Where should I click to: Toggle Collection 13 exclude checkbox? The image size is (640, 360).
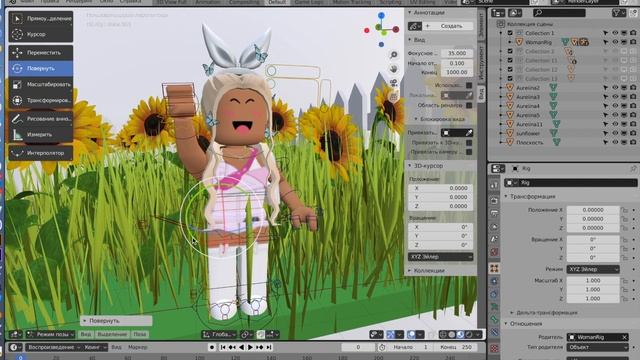tap(510, 78)
